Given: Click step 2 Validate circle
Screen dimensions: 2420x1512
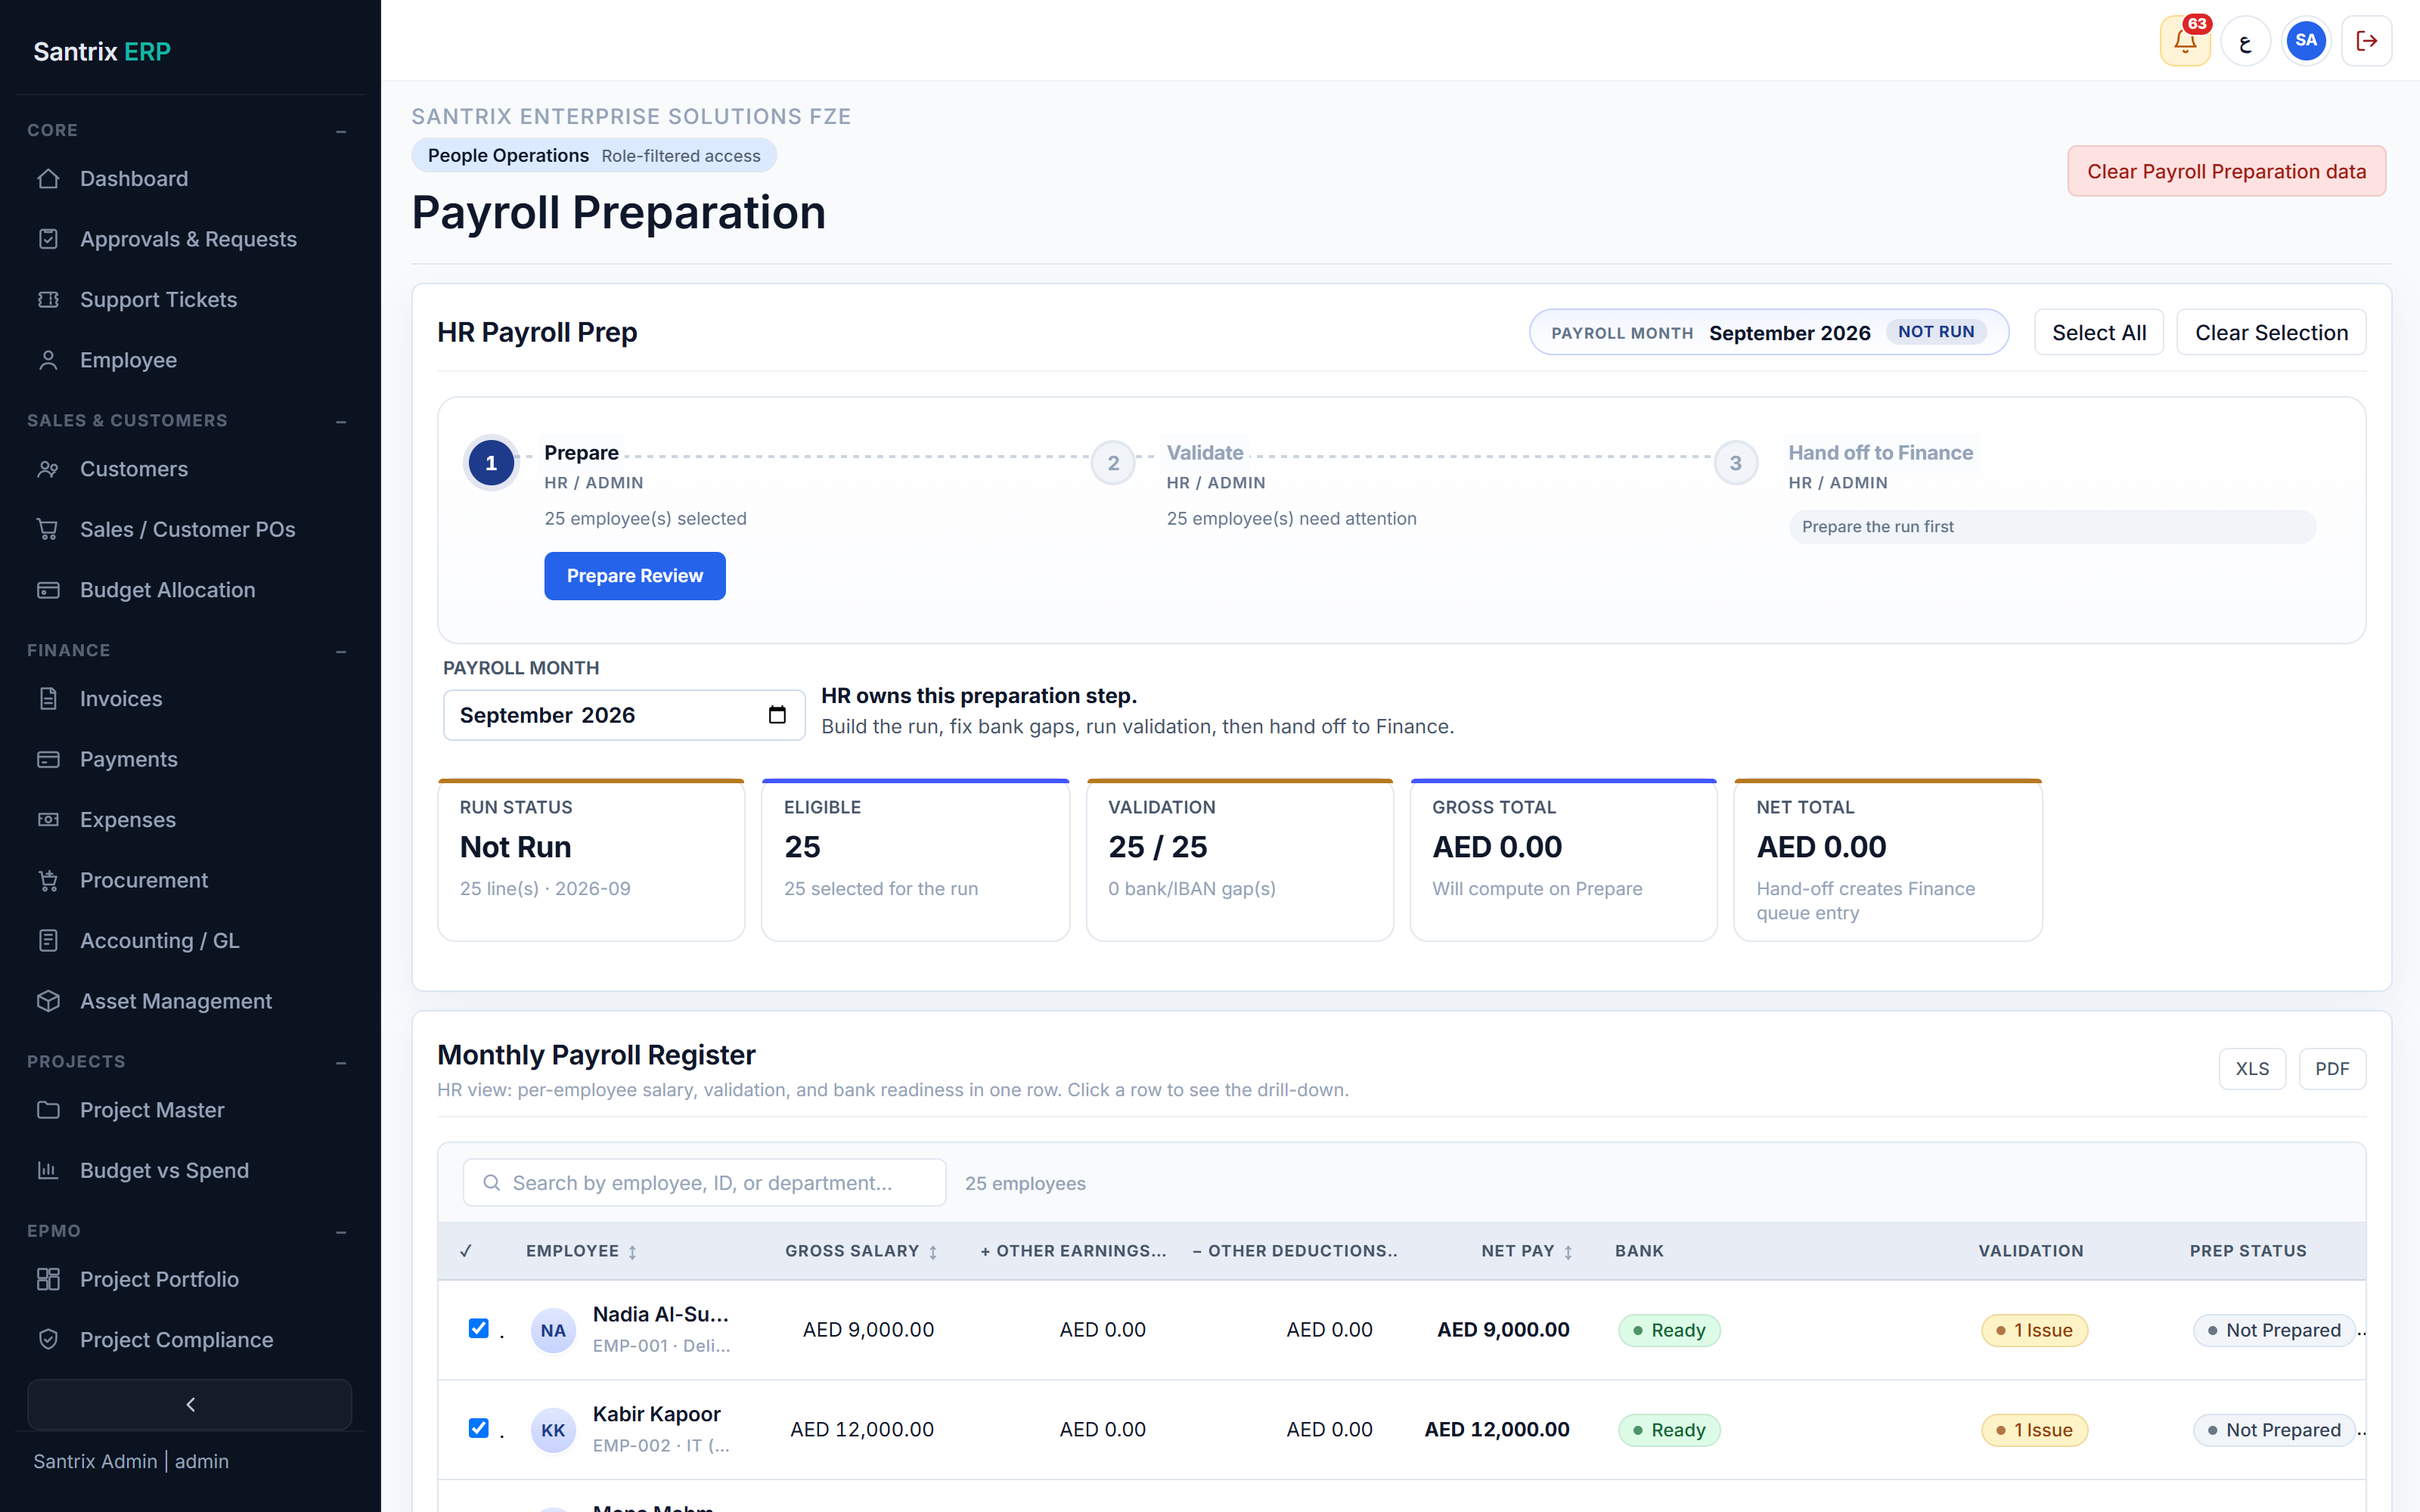Looking at the screenshot, I should (1113, 463).
